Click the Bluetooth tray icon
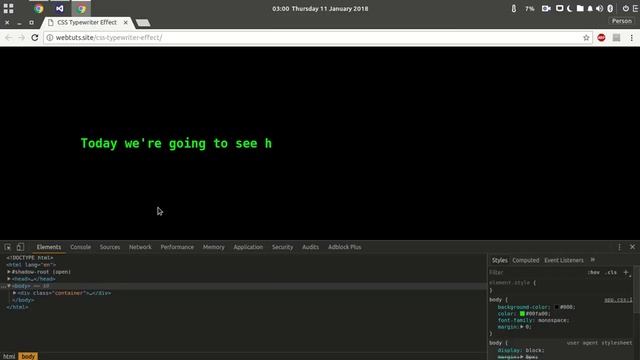 click(x=610, y=8)
